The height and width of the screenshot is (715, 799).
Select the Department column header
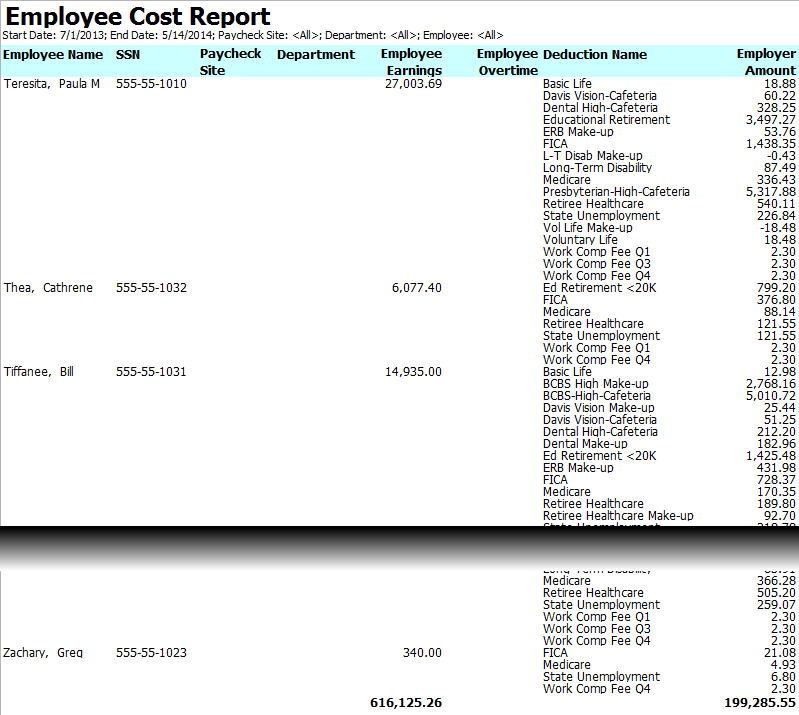click(316, 55)
